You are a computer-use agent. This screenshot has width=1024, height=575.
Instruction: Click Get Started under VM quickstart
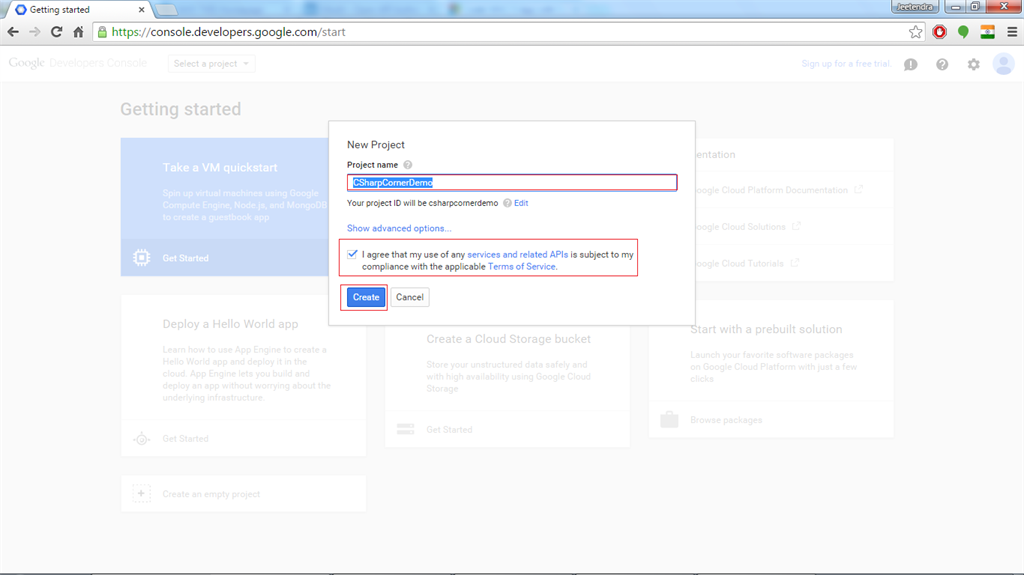tap(185, 258)
